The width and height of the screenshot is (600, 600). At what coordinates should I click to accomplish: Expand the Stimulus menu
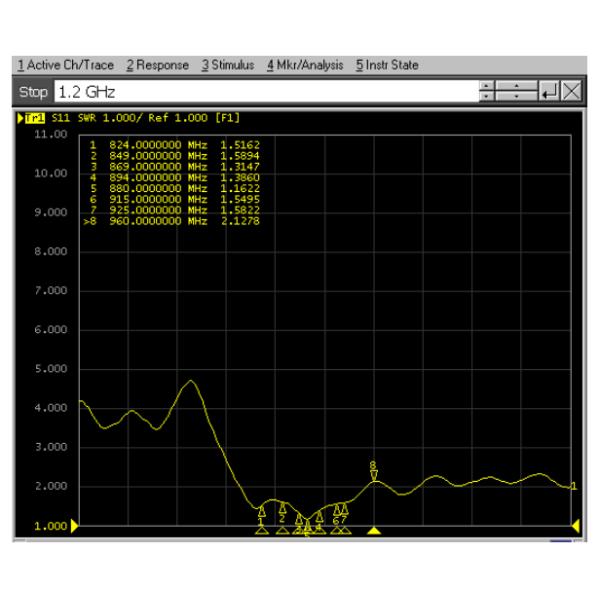click(x=230, y=65)
